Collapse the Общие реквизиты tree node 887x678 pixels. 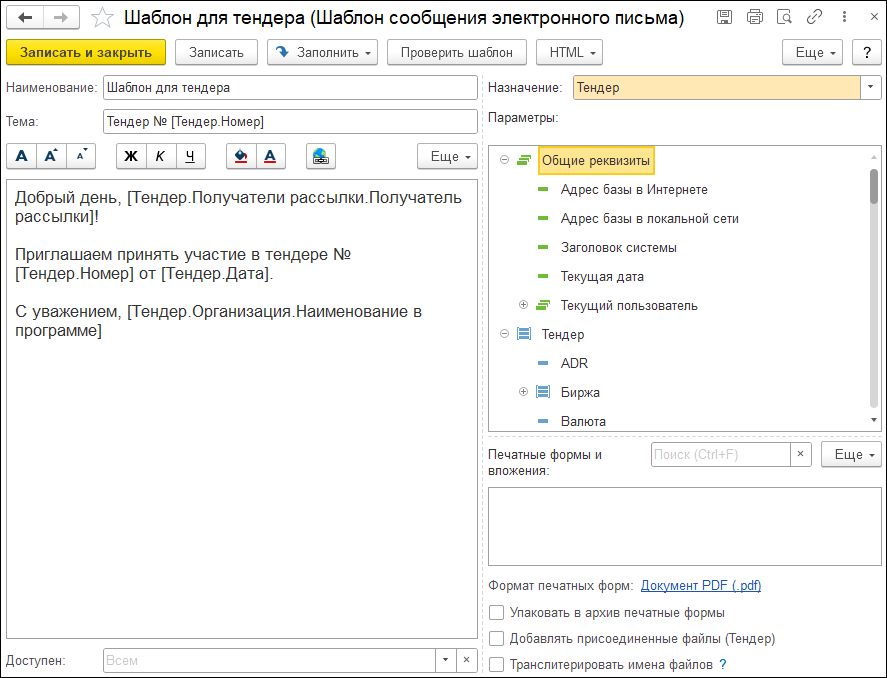[x=504, y=160]
